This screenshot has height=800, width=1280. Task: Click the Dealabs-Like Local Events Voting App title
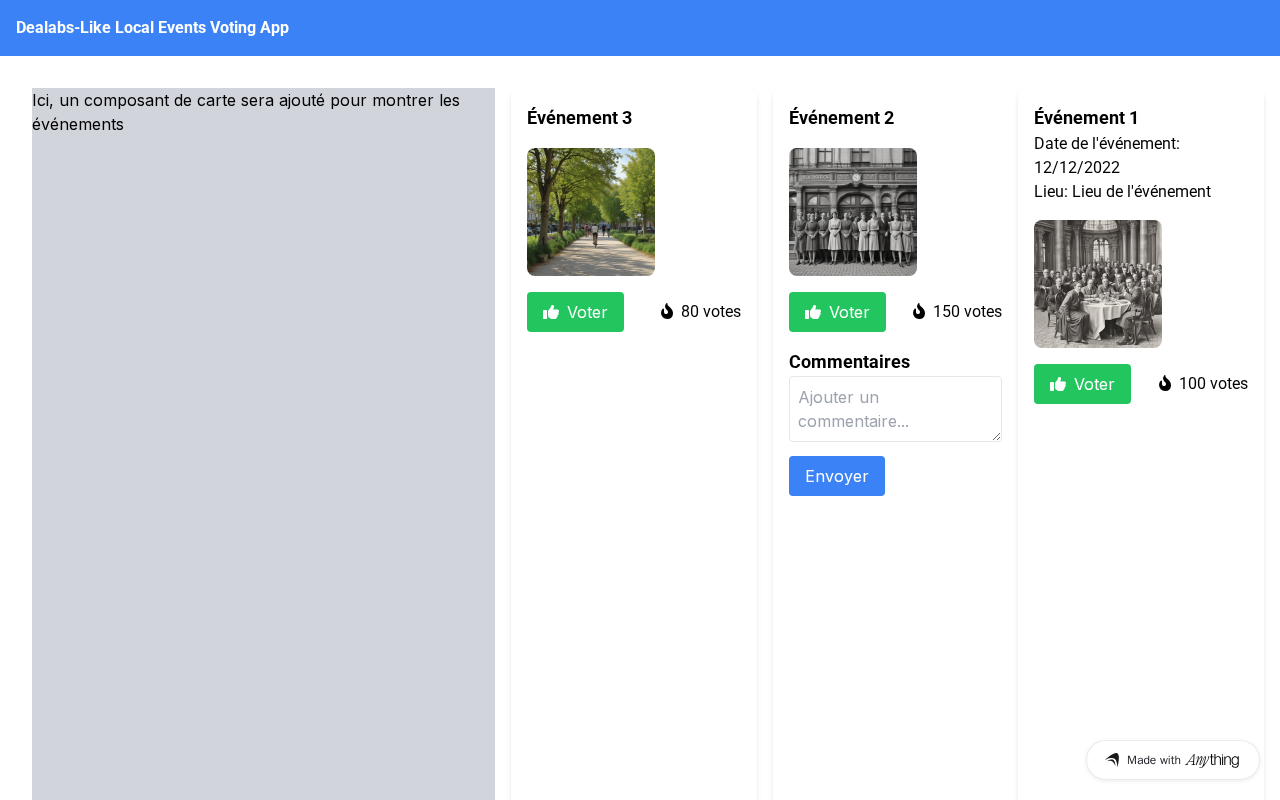click(x=152, y=28)
